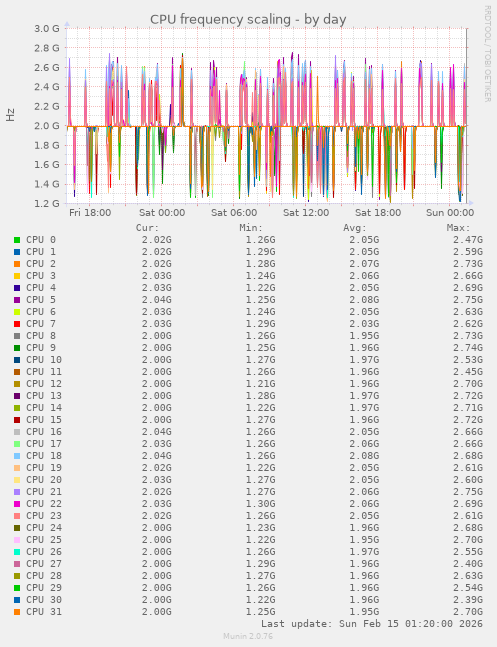Screen dimensions: 497x647
Task: Click the 'CPU 28' legend label
Action: (x=44, y=576)
